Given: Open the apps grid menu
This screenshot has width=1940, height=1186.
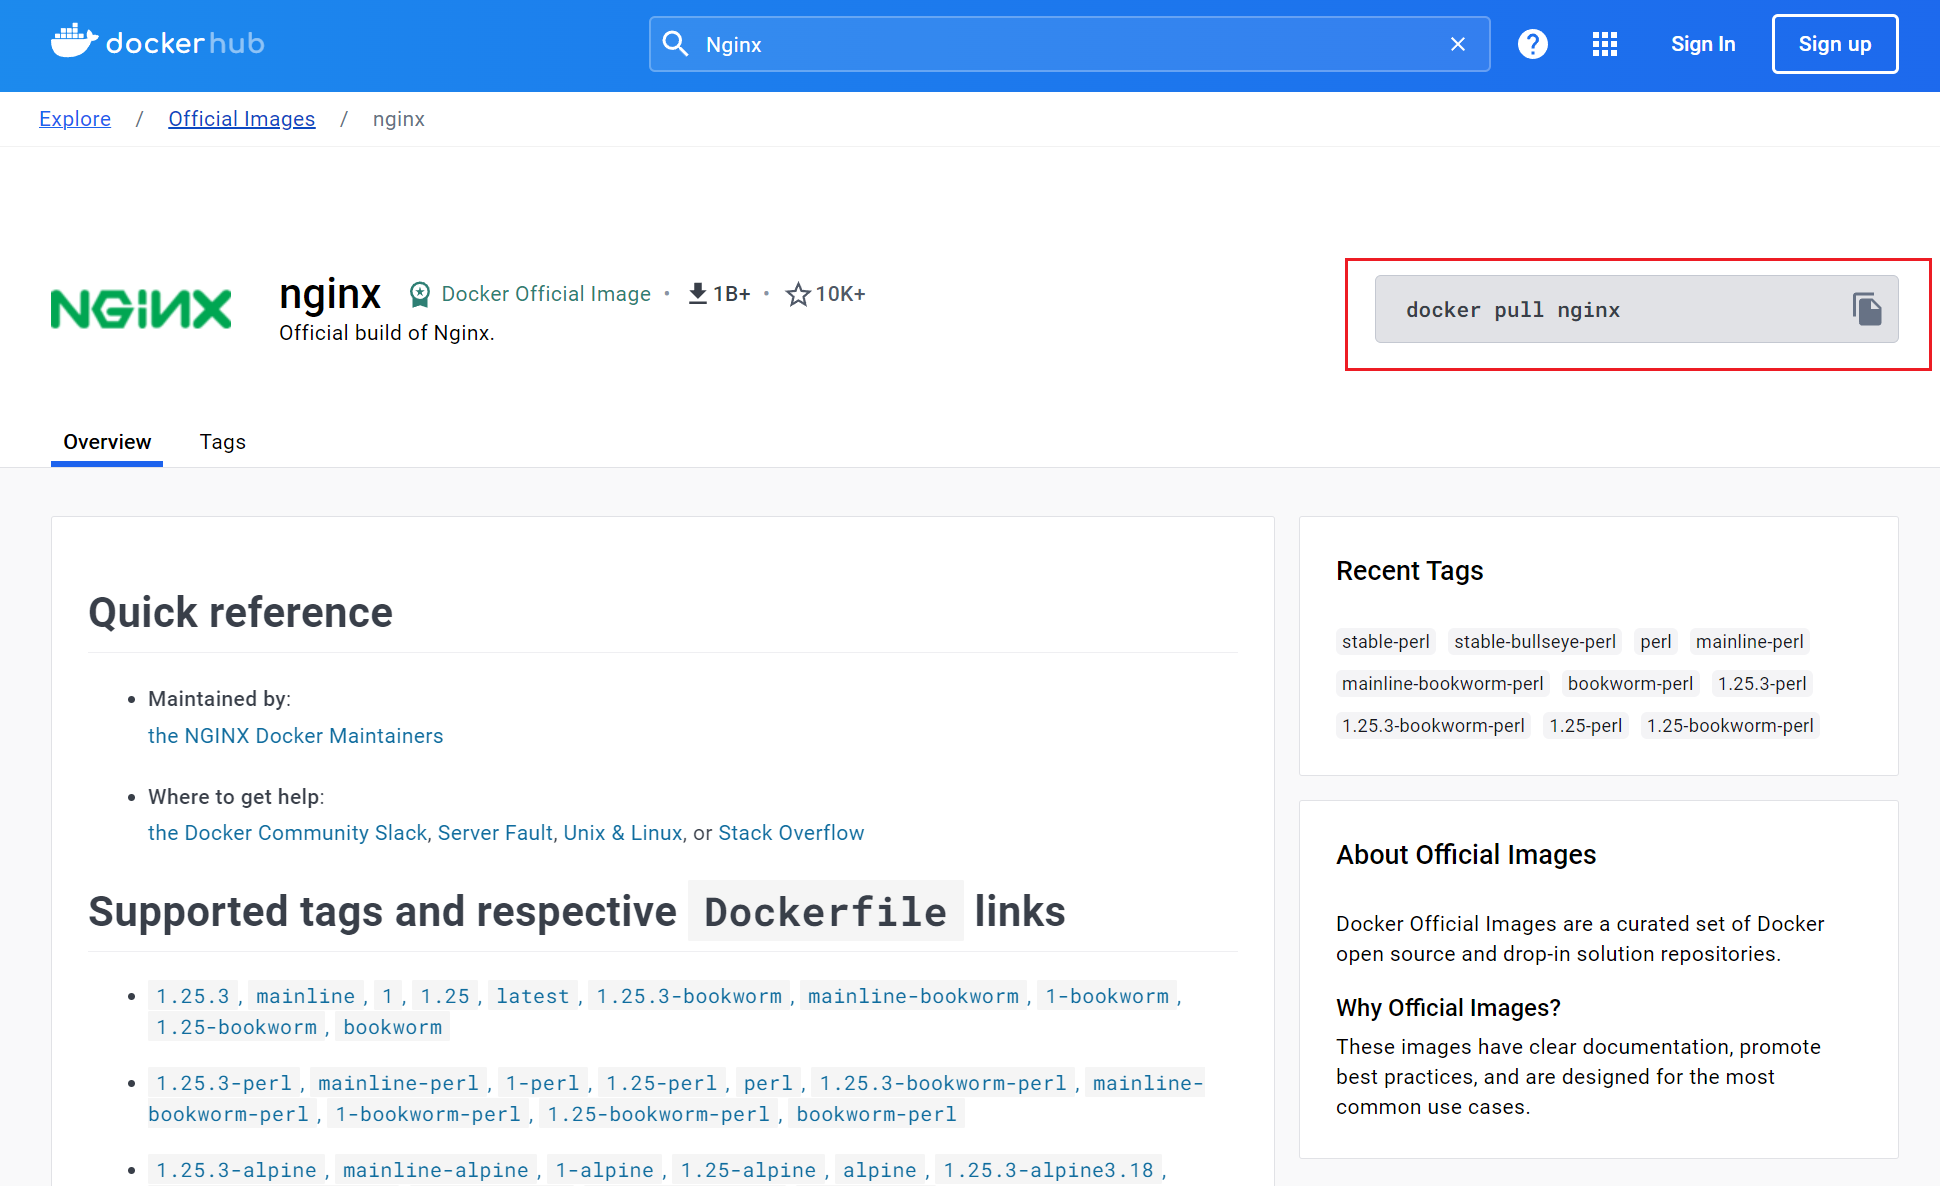Looking at the screenshot, I should pos(1604,44).
